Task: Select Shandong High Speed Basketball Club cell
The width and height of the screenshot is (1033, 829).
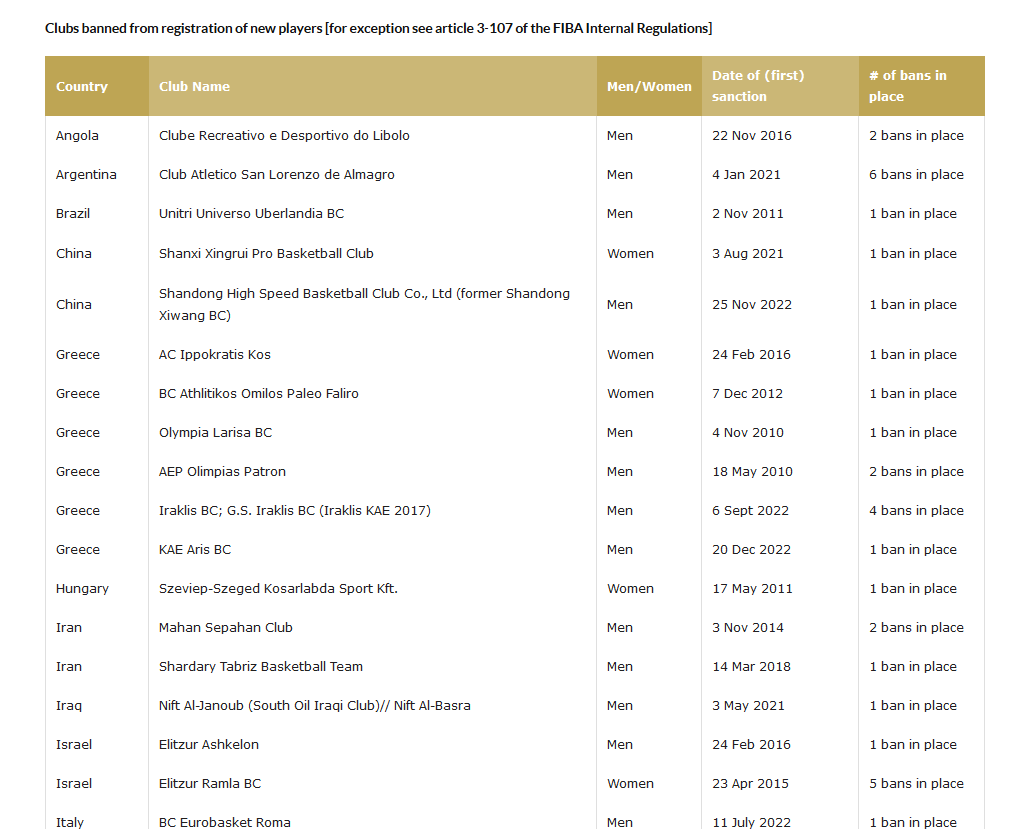Action: coord(364,304)
